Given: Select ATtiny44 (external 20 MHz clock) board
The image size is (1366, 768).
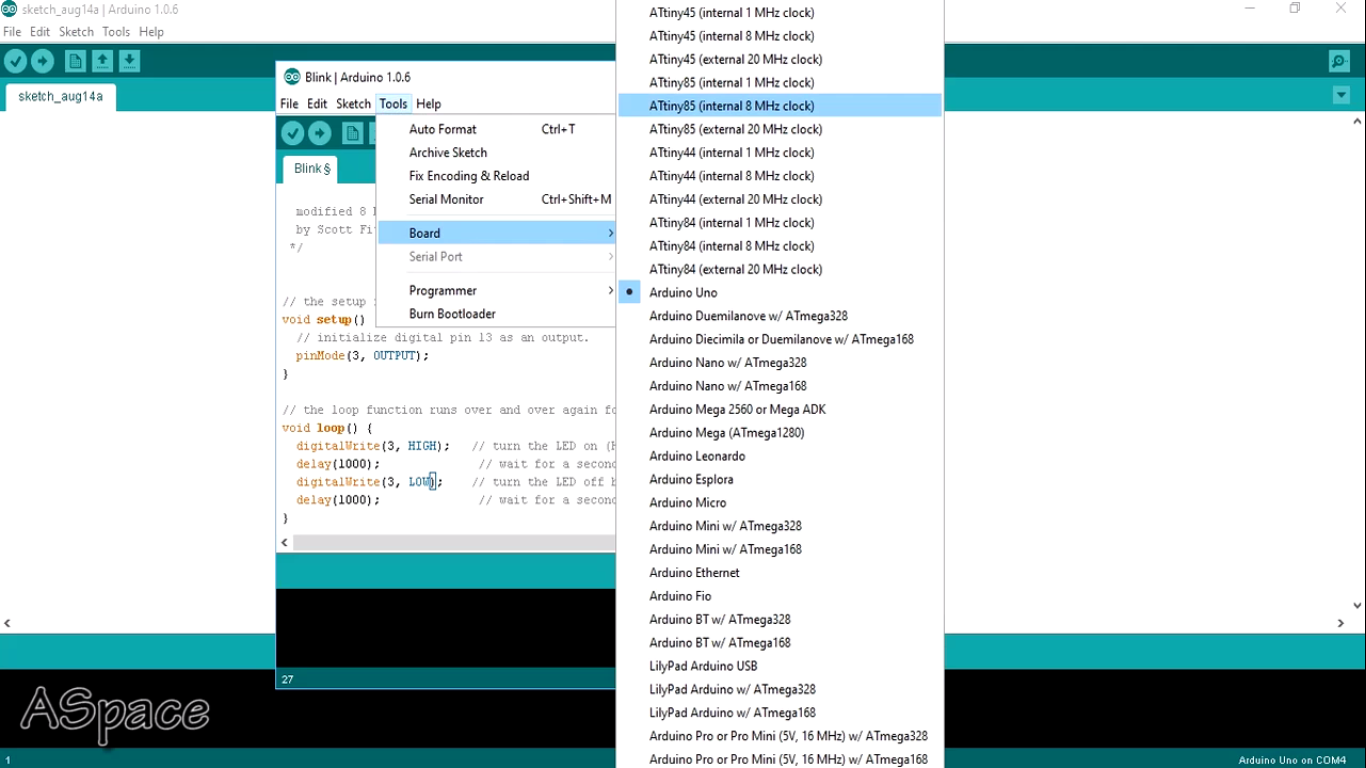Looking at the screenshot, I should 780,199.
